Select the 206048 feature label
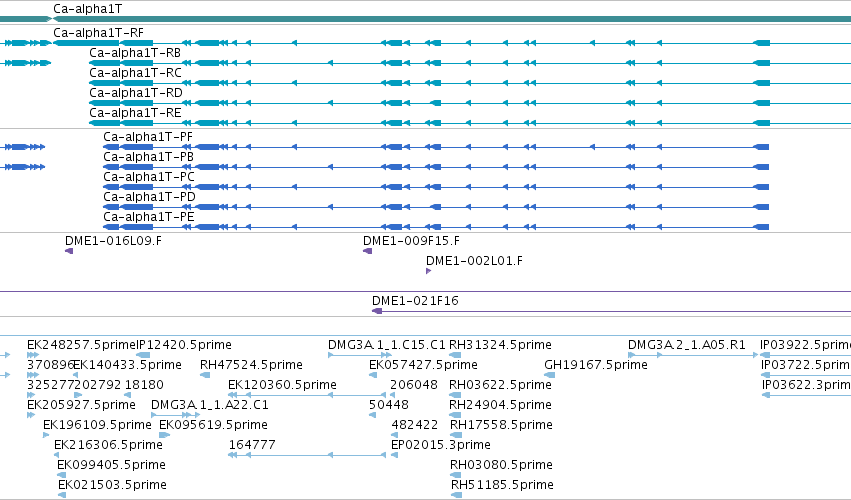Image resolution: width=851 pixels, height=500 pixels. (x=414, y=385)
